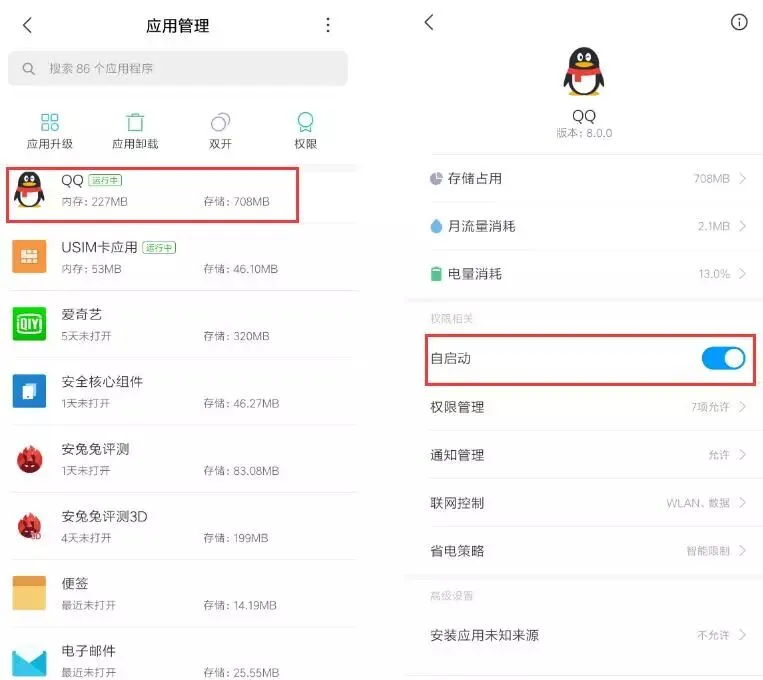Open the 权限管理 entry
Image resolution: width=763 pixels, height=680 pixels.
coord(588,407)
